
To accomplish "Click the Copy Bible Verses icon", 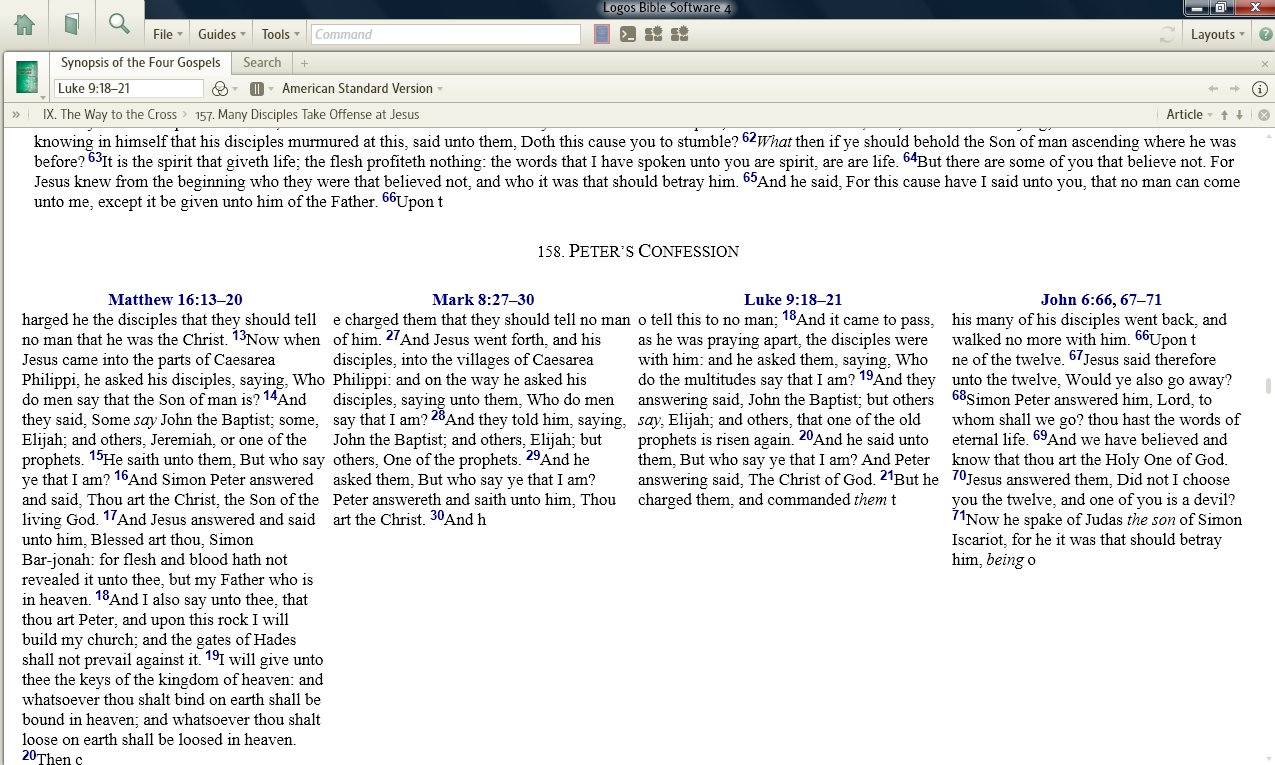I will pyautogui.click(x=627, y=33).
